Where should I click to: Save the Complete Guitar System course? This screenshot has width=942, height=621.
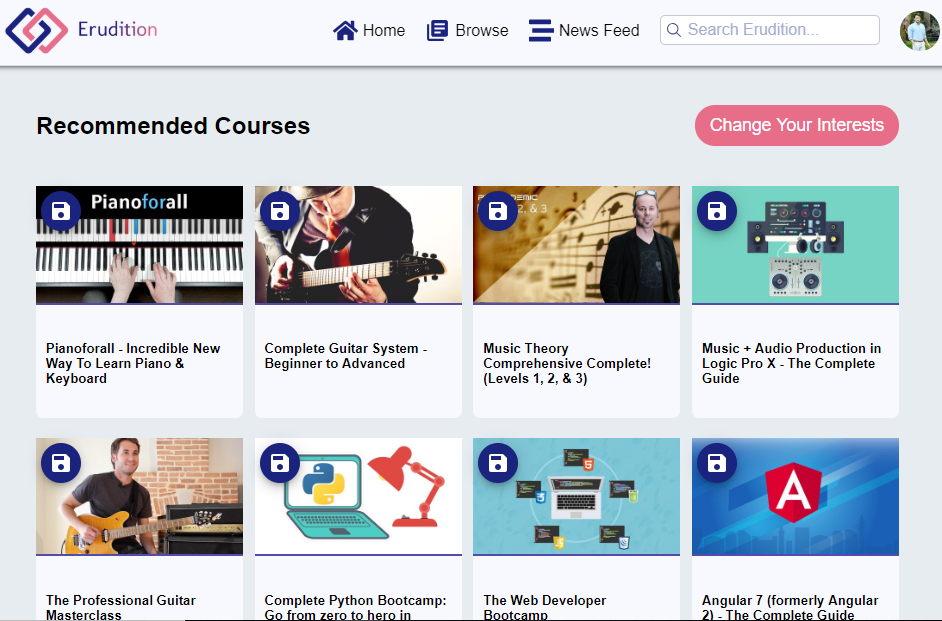[280, 211]
